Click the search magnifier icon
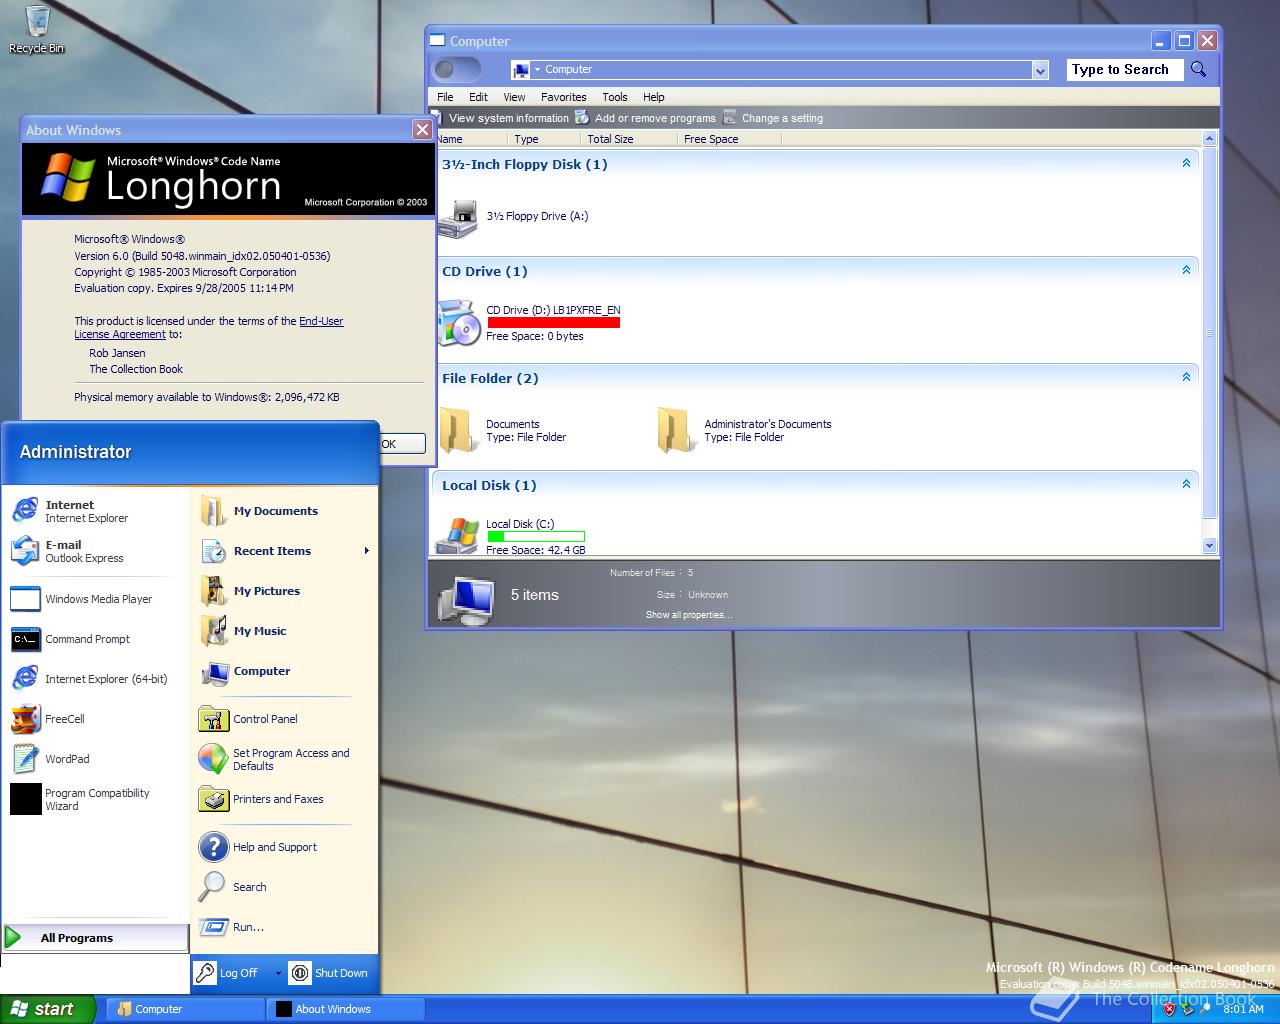The height and width of the screenshot is (1024, 1280). (x=1198, y=69)
